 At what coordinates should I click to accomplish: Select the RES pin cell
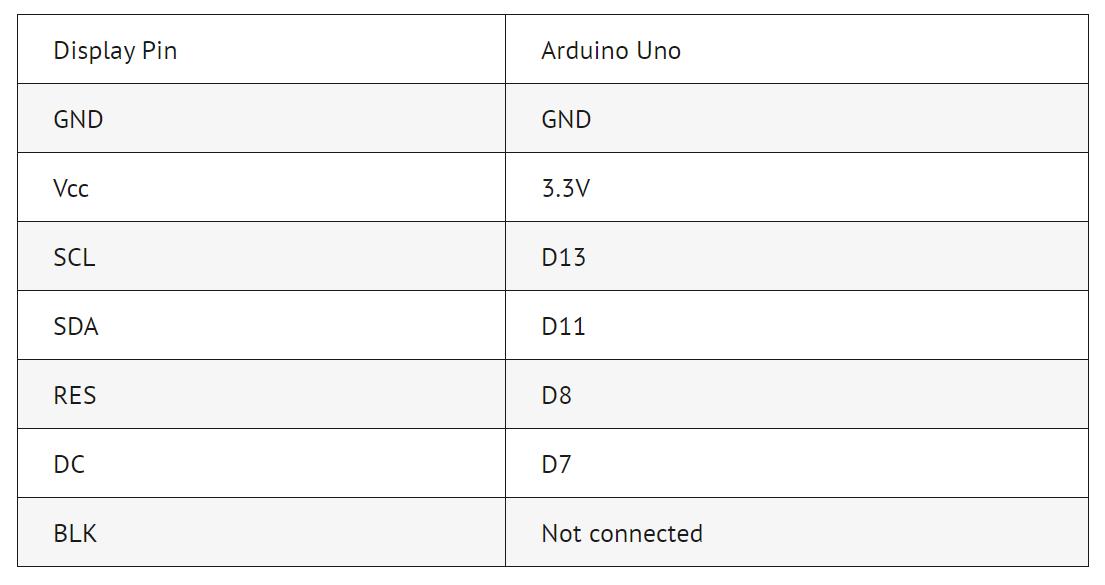(261, 395)
